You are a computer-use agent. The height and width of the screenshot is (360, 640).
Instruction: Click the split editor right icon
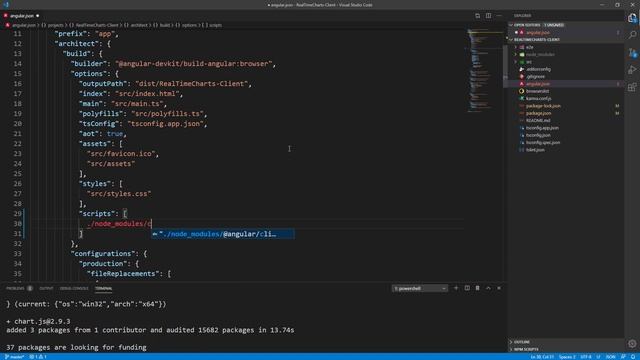pos(488,16)
